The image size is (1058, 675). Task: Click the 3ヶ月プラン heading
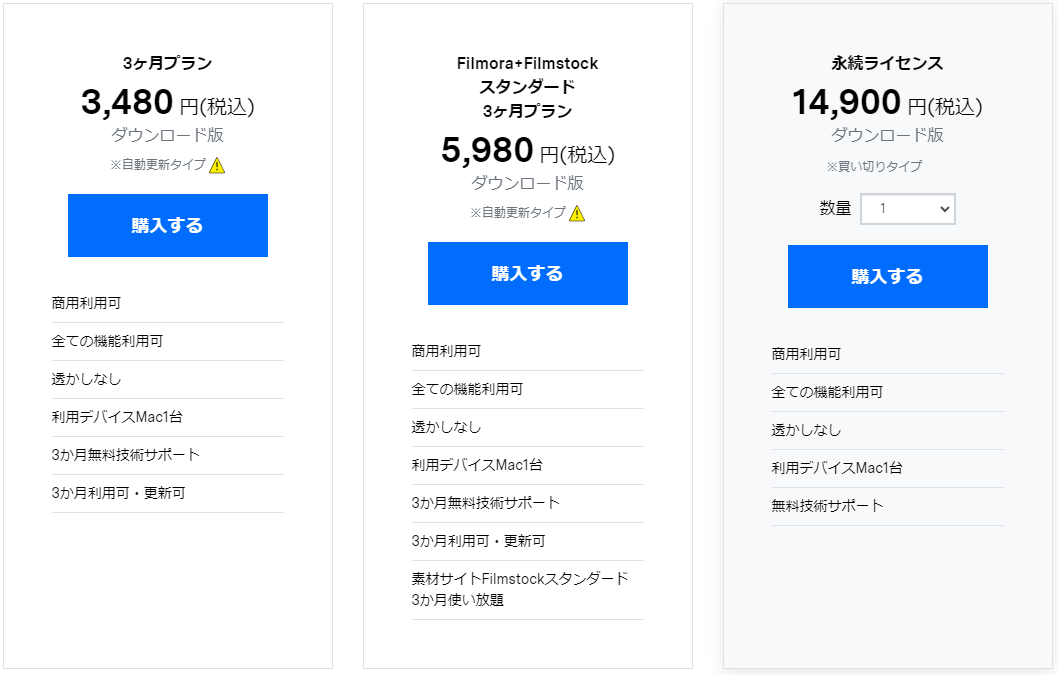point(167,63)
